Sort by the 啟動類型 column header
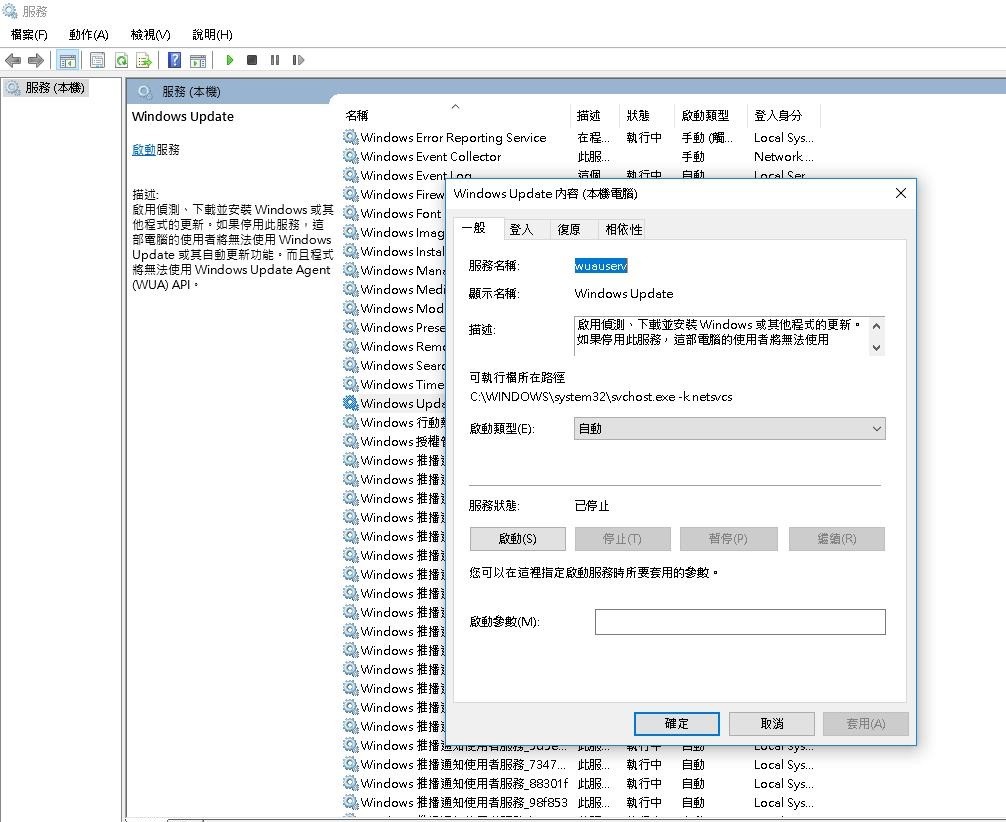The image size is (1006, 822). (x=711, y=116)
